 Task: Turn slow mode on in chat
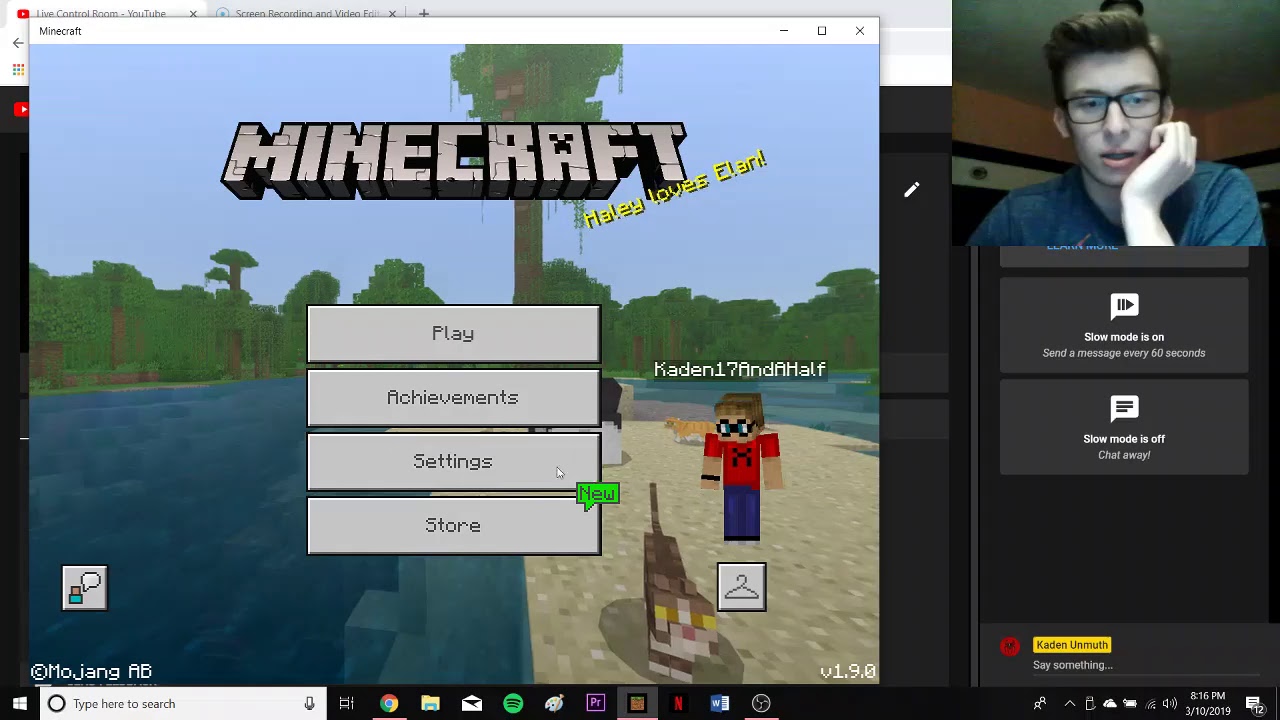pyautogui.click(x=1124, y=326)
